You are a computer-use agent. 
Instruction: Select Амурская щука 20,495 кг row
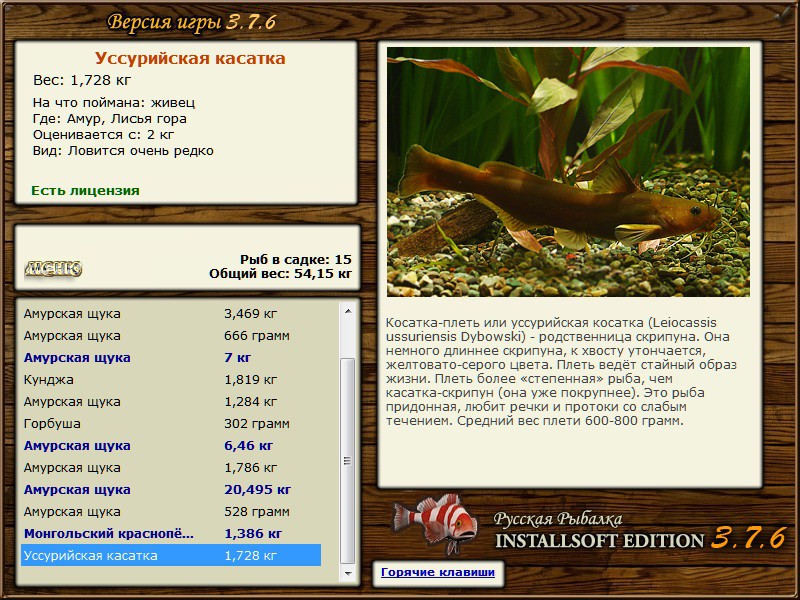point(171,489)
